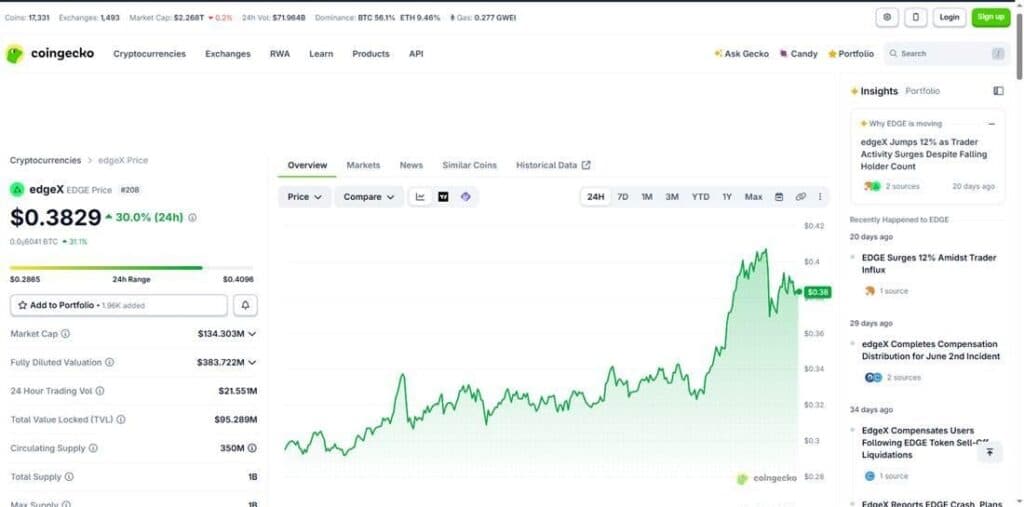Switch to the Similar Coins tab
The width and height of the screenshot is (1024, 507).
pyautogui.click(x=469, y=165)
